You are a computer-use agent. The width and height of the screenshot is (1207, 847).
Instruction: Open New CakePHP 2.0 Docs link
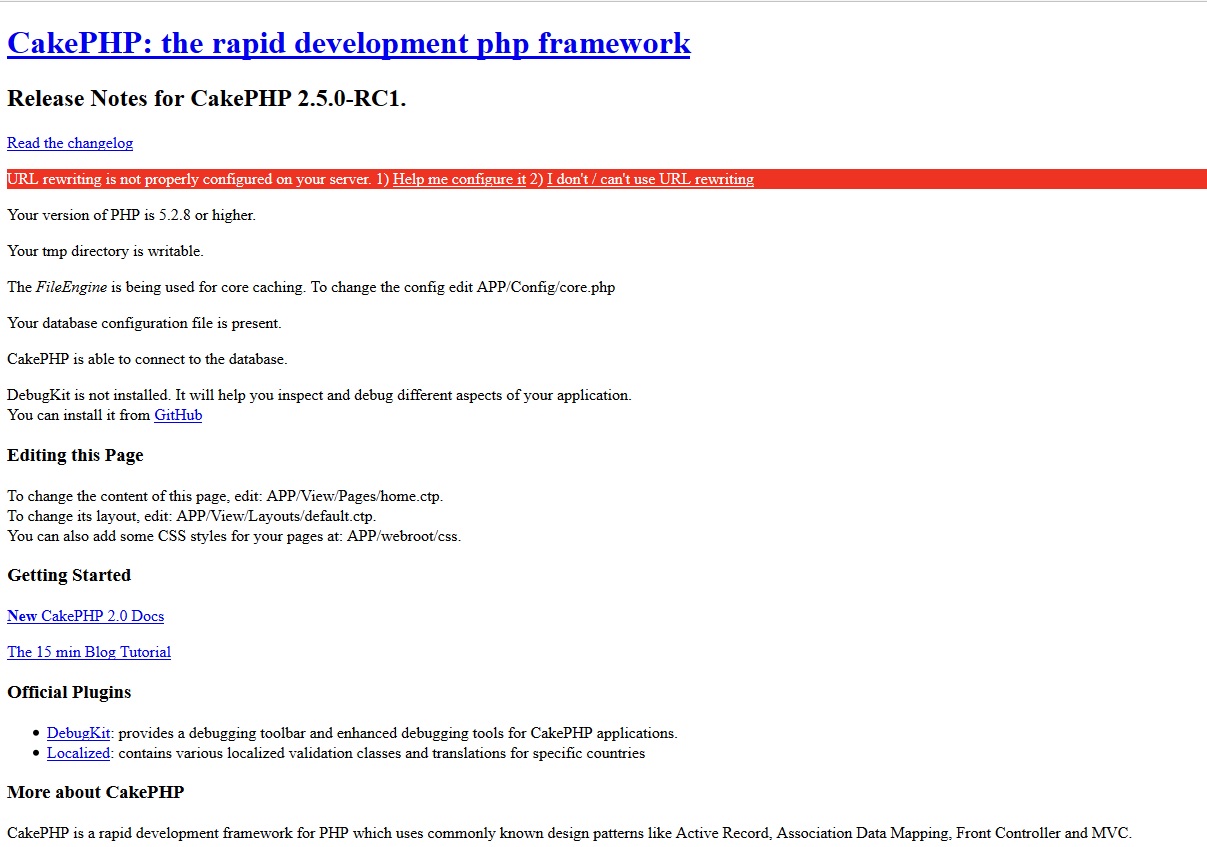coord(85,616)
